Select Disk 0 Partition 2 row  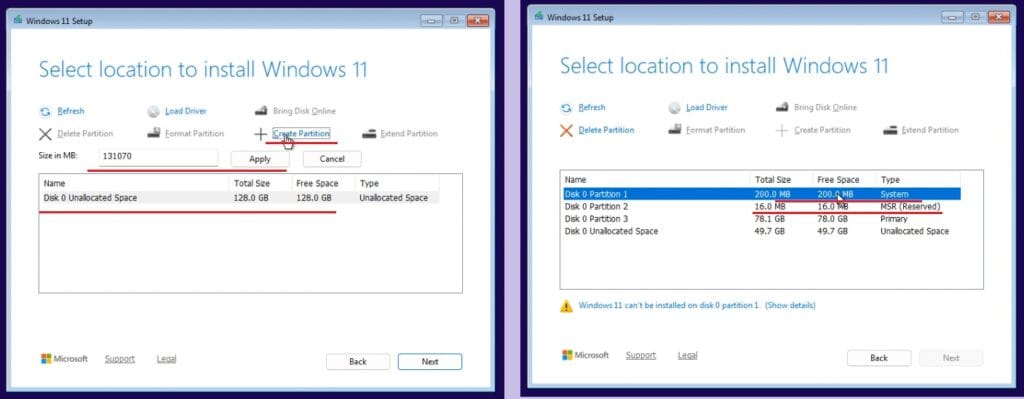[761, 206]
